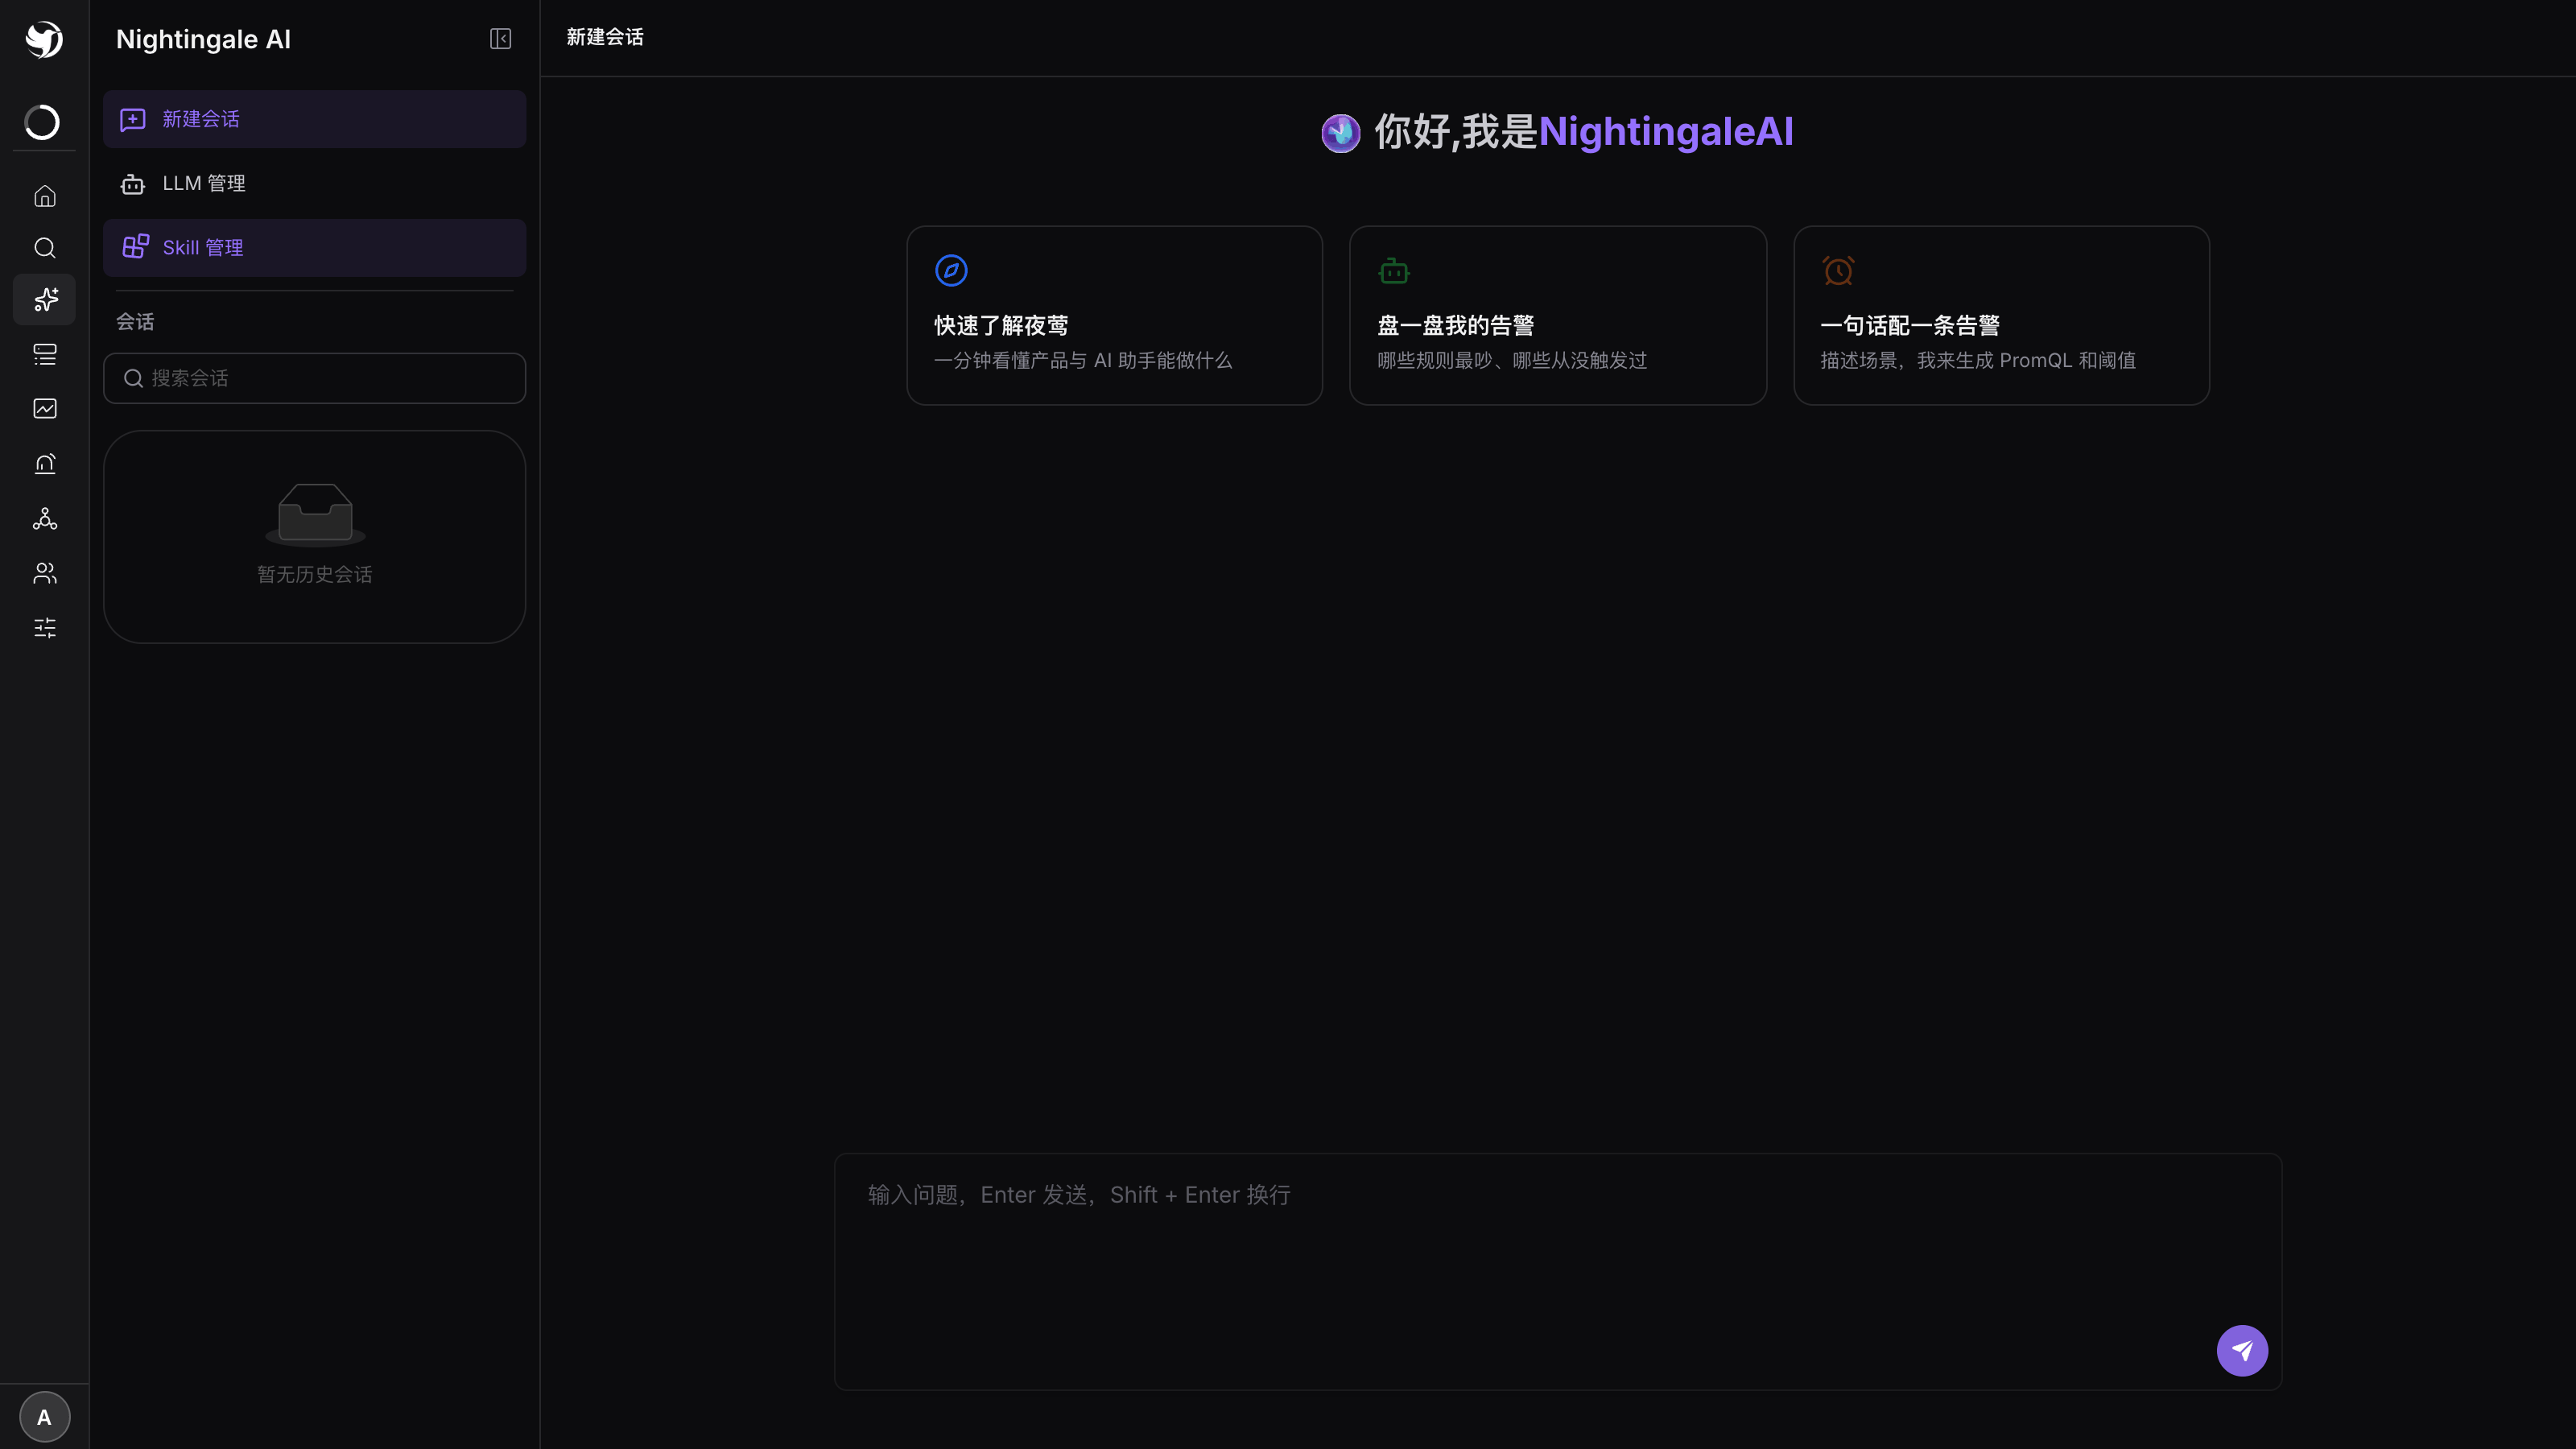Click the 会话 section label
Image resolution: width=2576 pixels, height=1449 pixels.
(x=135, y=322)
